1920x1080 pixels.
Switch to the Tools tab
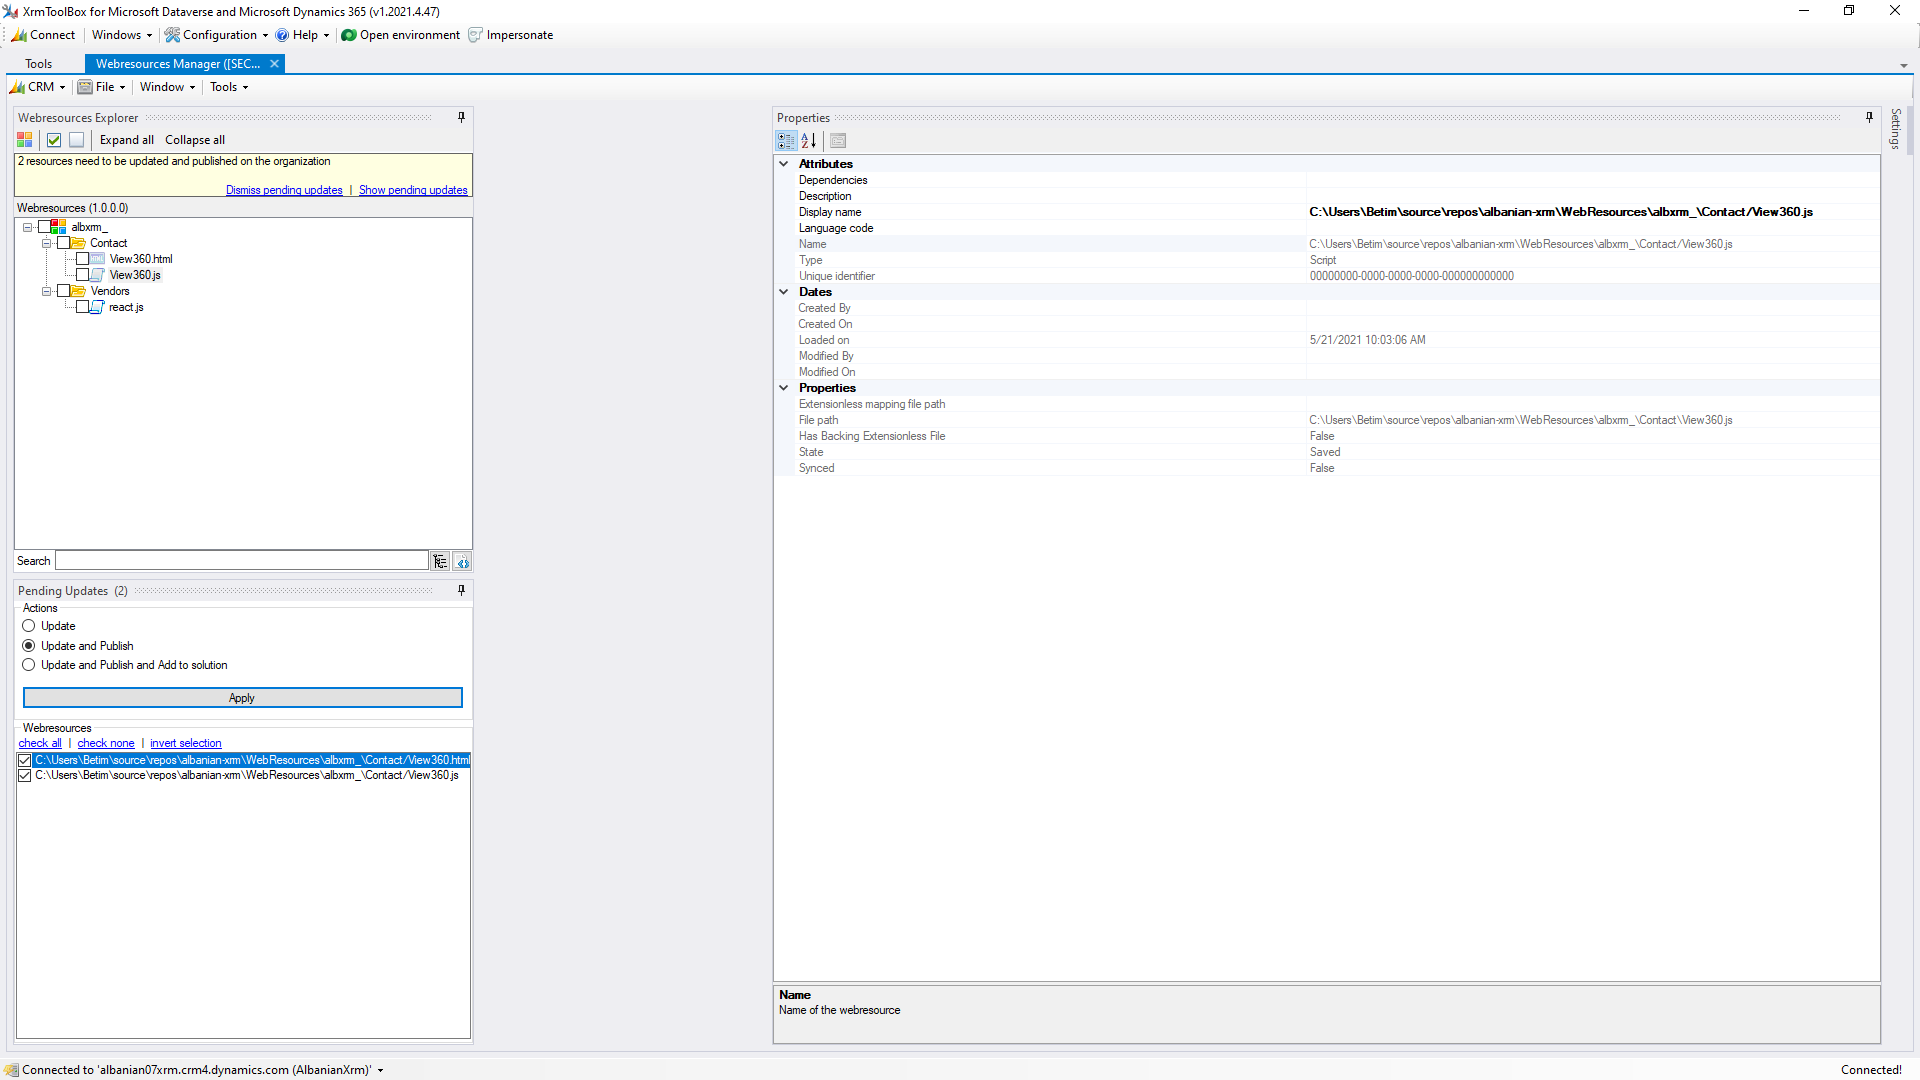point(39,63)
